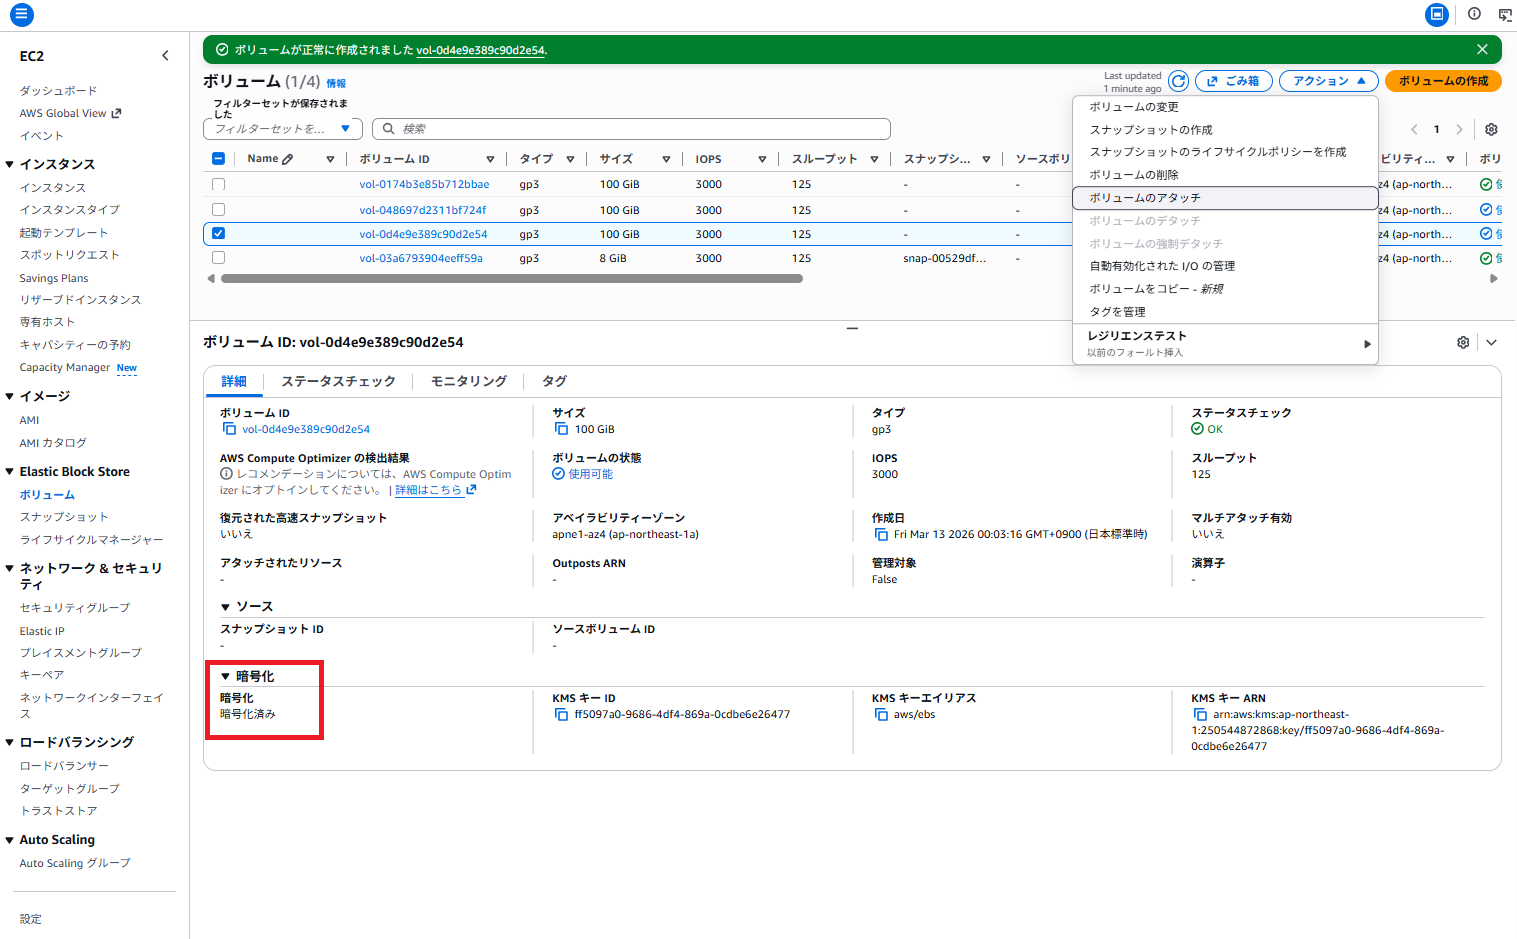Click the edit pencil beside Name column
The height and width of the screenshot is (939, 1517).
pyautogui.click(x=288, y=159)
